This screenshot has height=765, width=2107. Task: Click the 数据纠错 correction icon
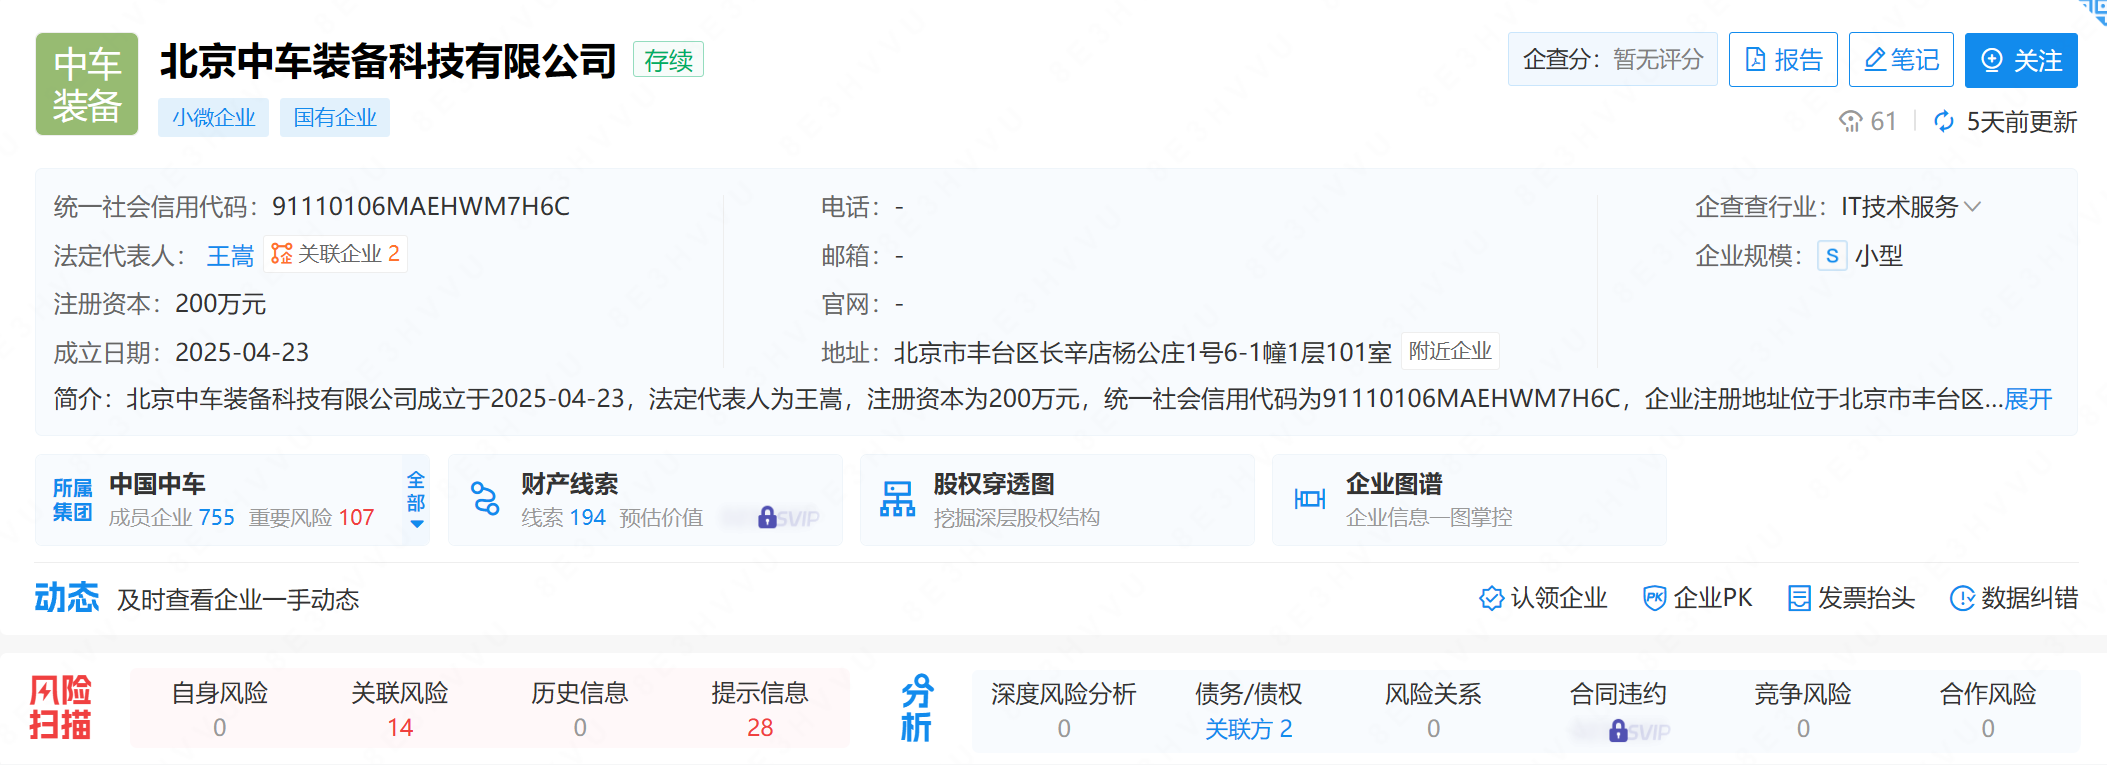coord(1962,598)
